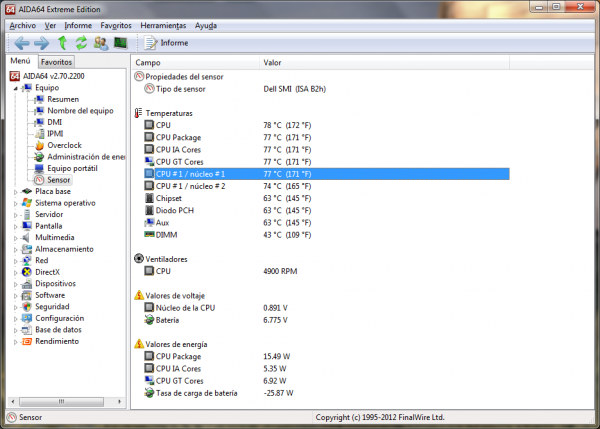Click the Resumen tree item icon
The image size is (600, 429).
point(39,100)
